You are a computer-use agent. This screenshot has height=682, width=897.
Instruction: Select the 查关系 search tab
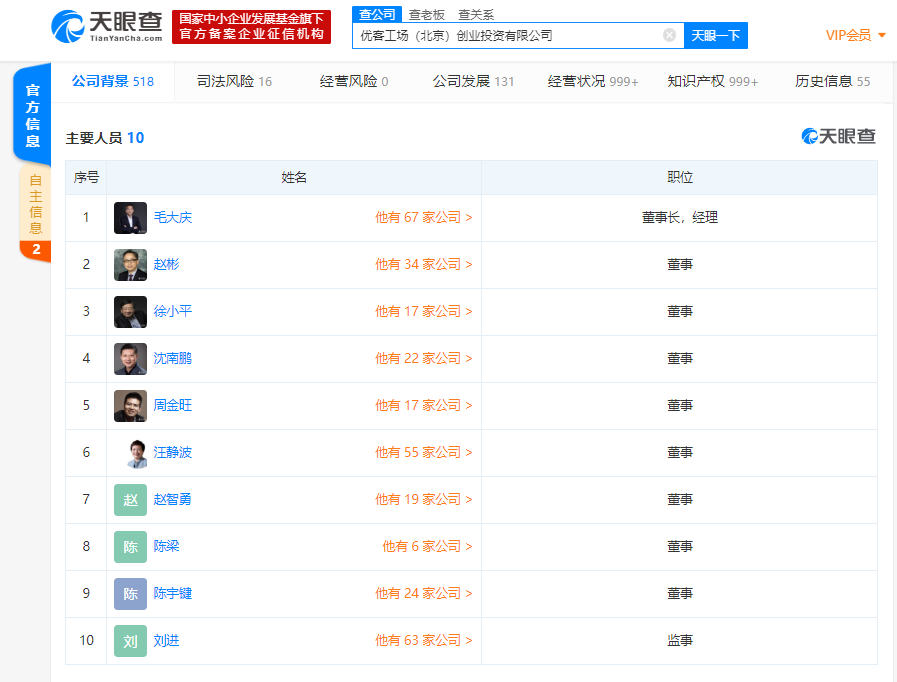(x=476, y=15)
